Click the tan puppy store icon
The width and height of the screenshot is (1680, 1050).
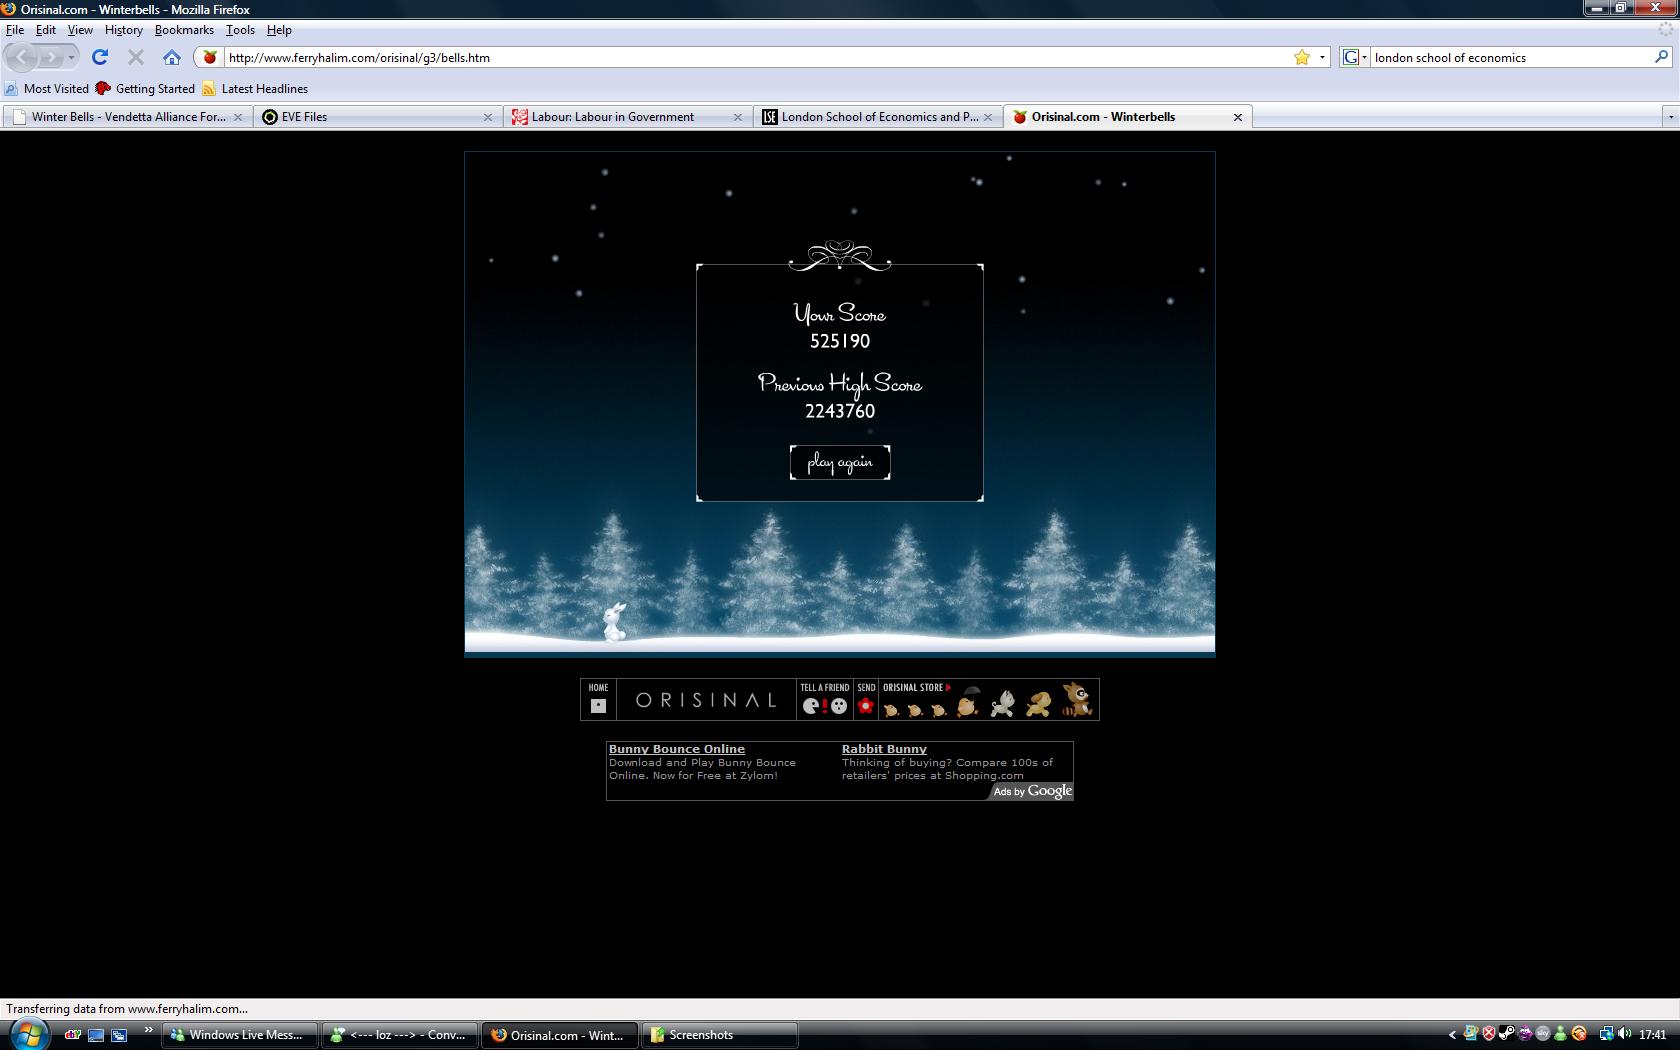[x=1039, y=703]
